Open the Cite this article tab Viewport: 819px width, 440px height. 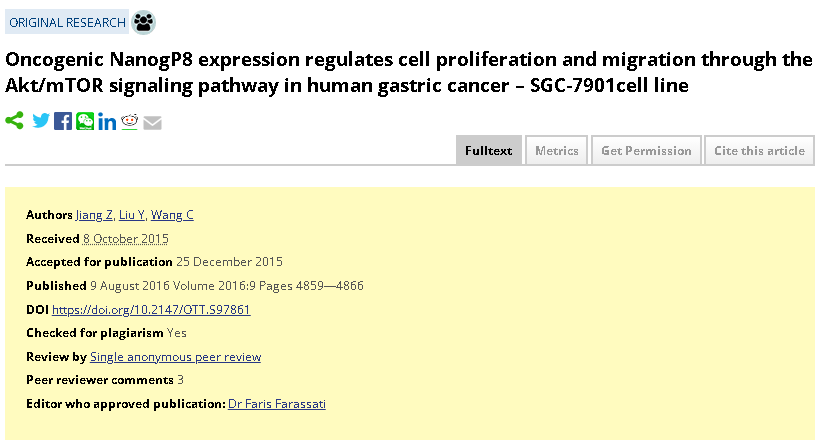pos(759,150)
